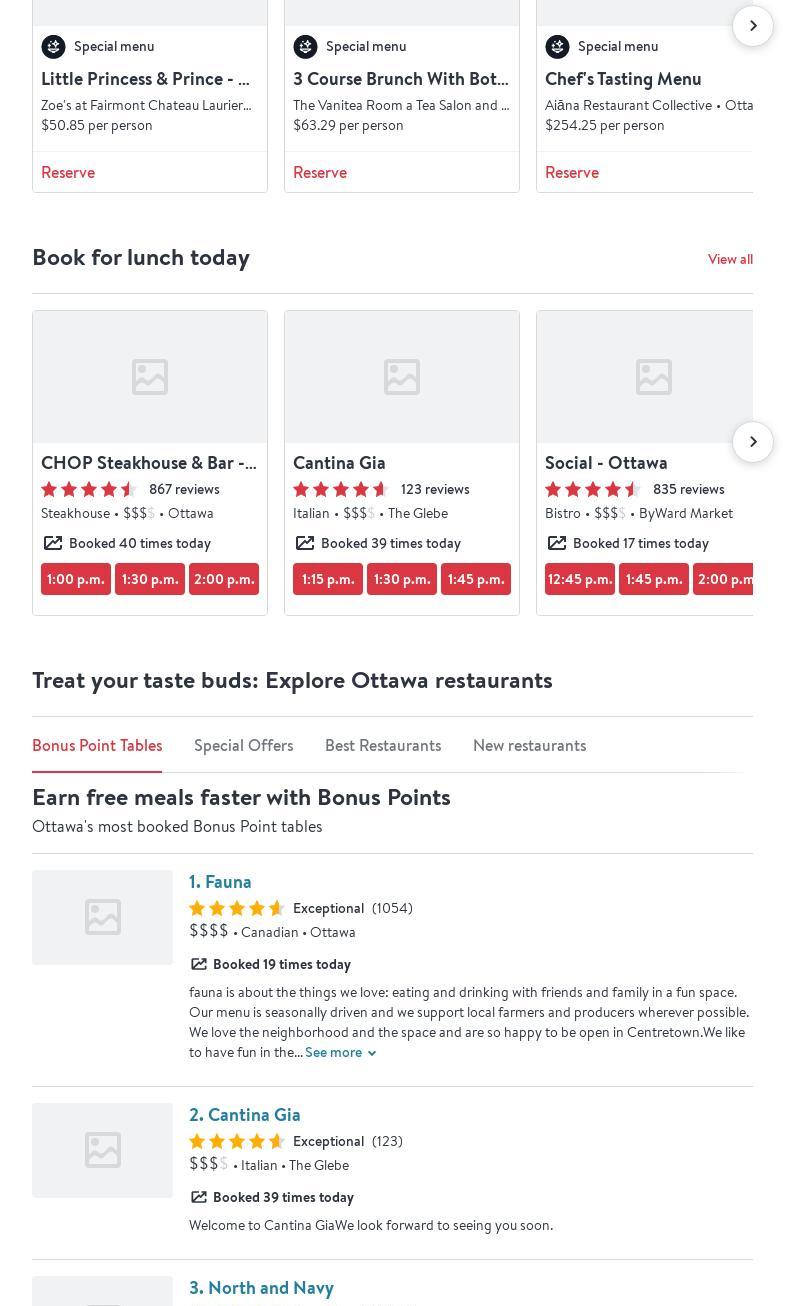Click View all for lunch today
The height and width of the screenshot is (1306, 785).
coord(730,259)
